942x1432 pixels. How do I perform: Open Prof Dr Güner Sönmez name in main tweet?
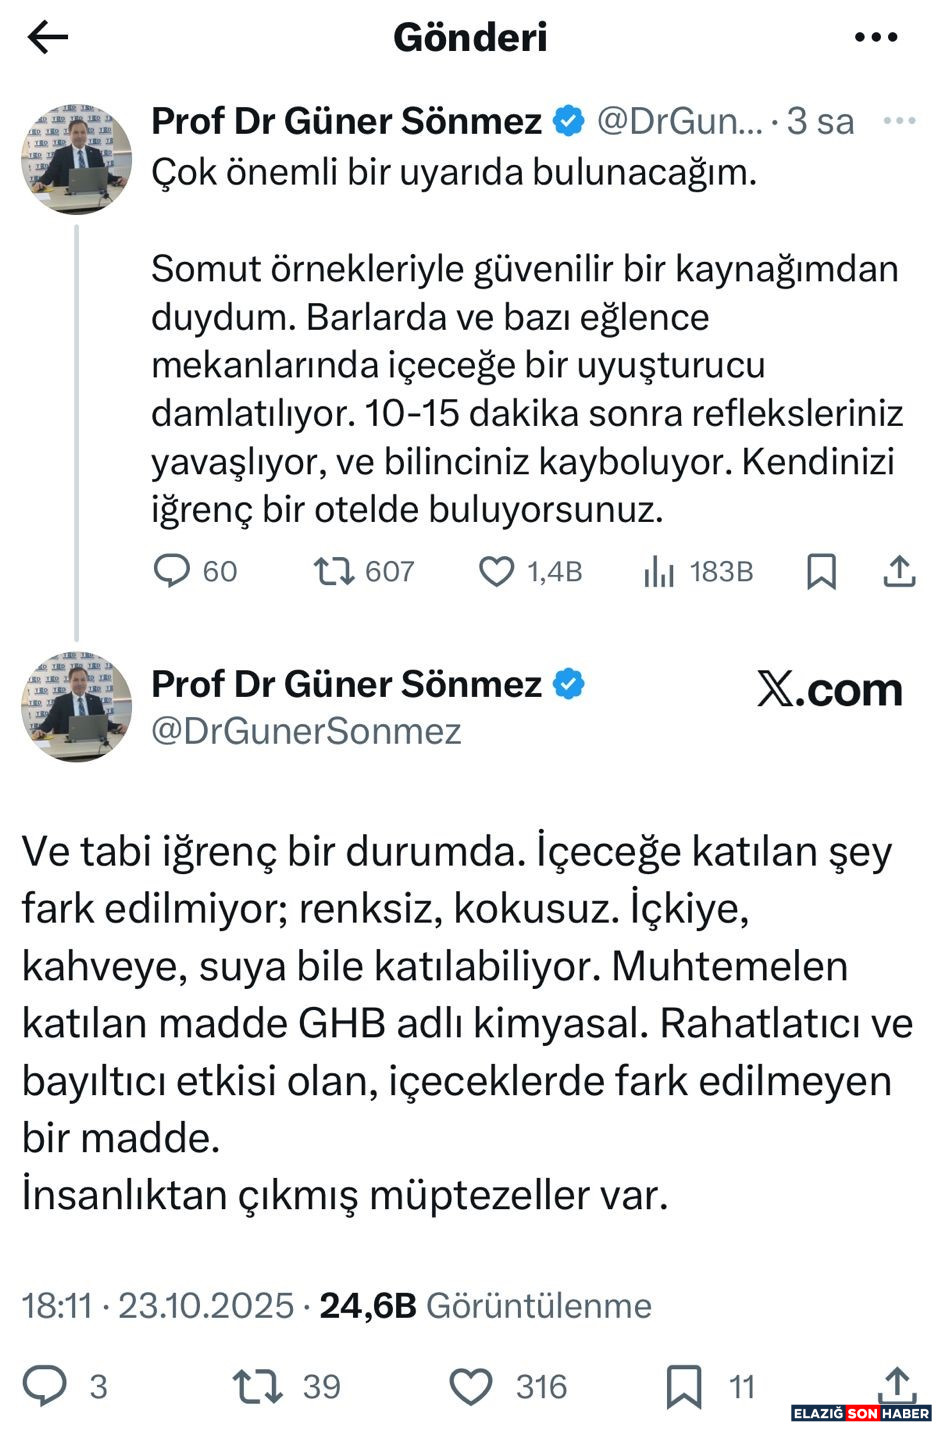[346, 685]
